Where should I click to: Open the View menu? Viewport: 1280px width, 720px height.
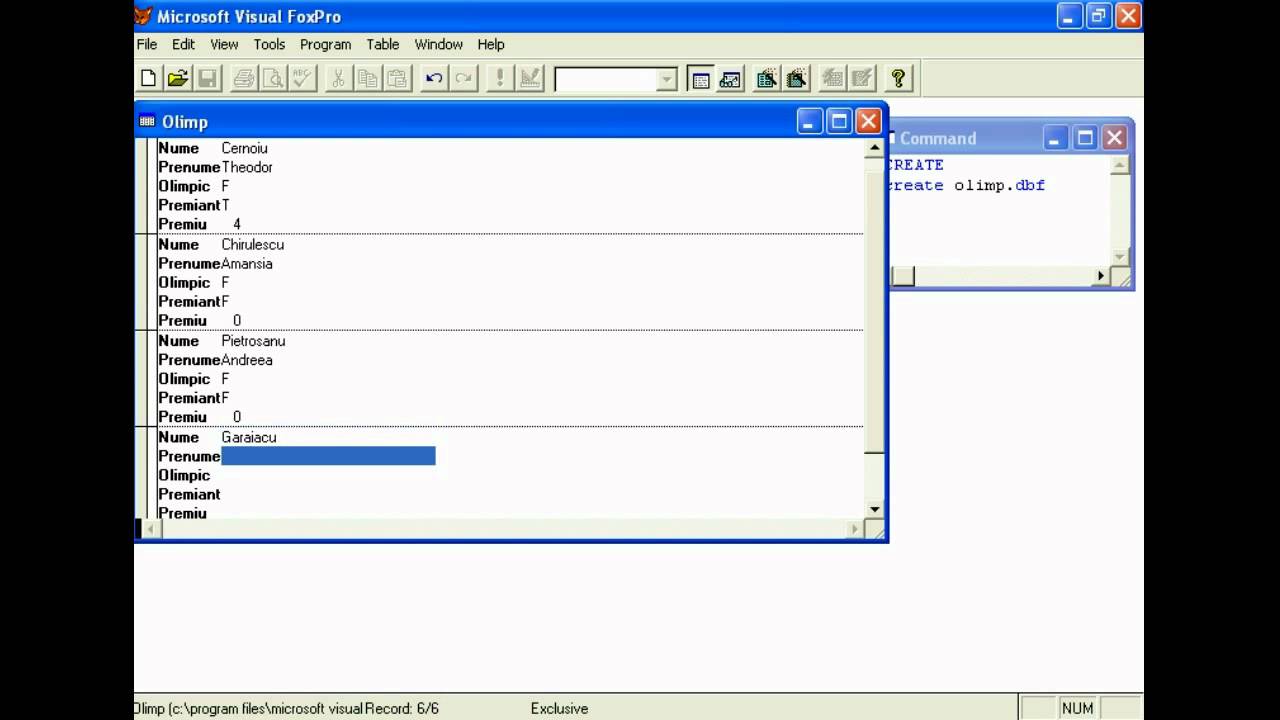point(224,44)
